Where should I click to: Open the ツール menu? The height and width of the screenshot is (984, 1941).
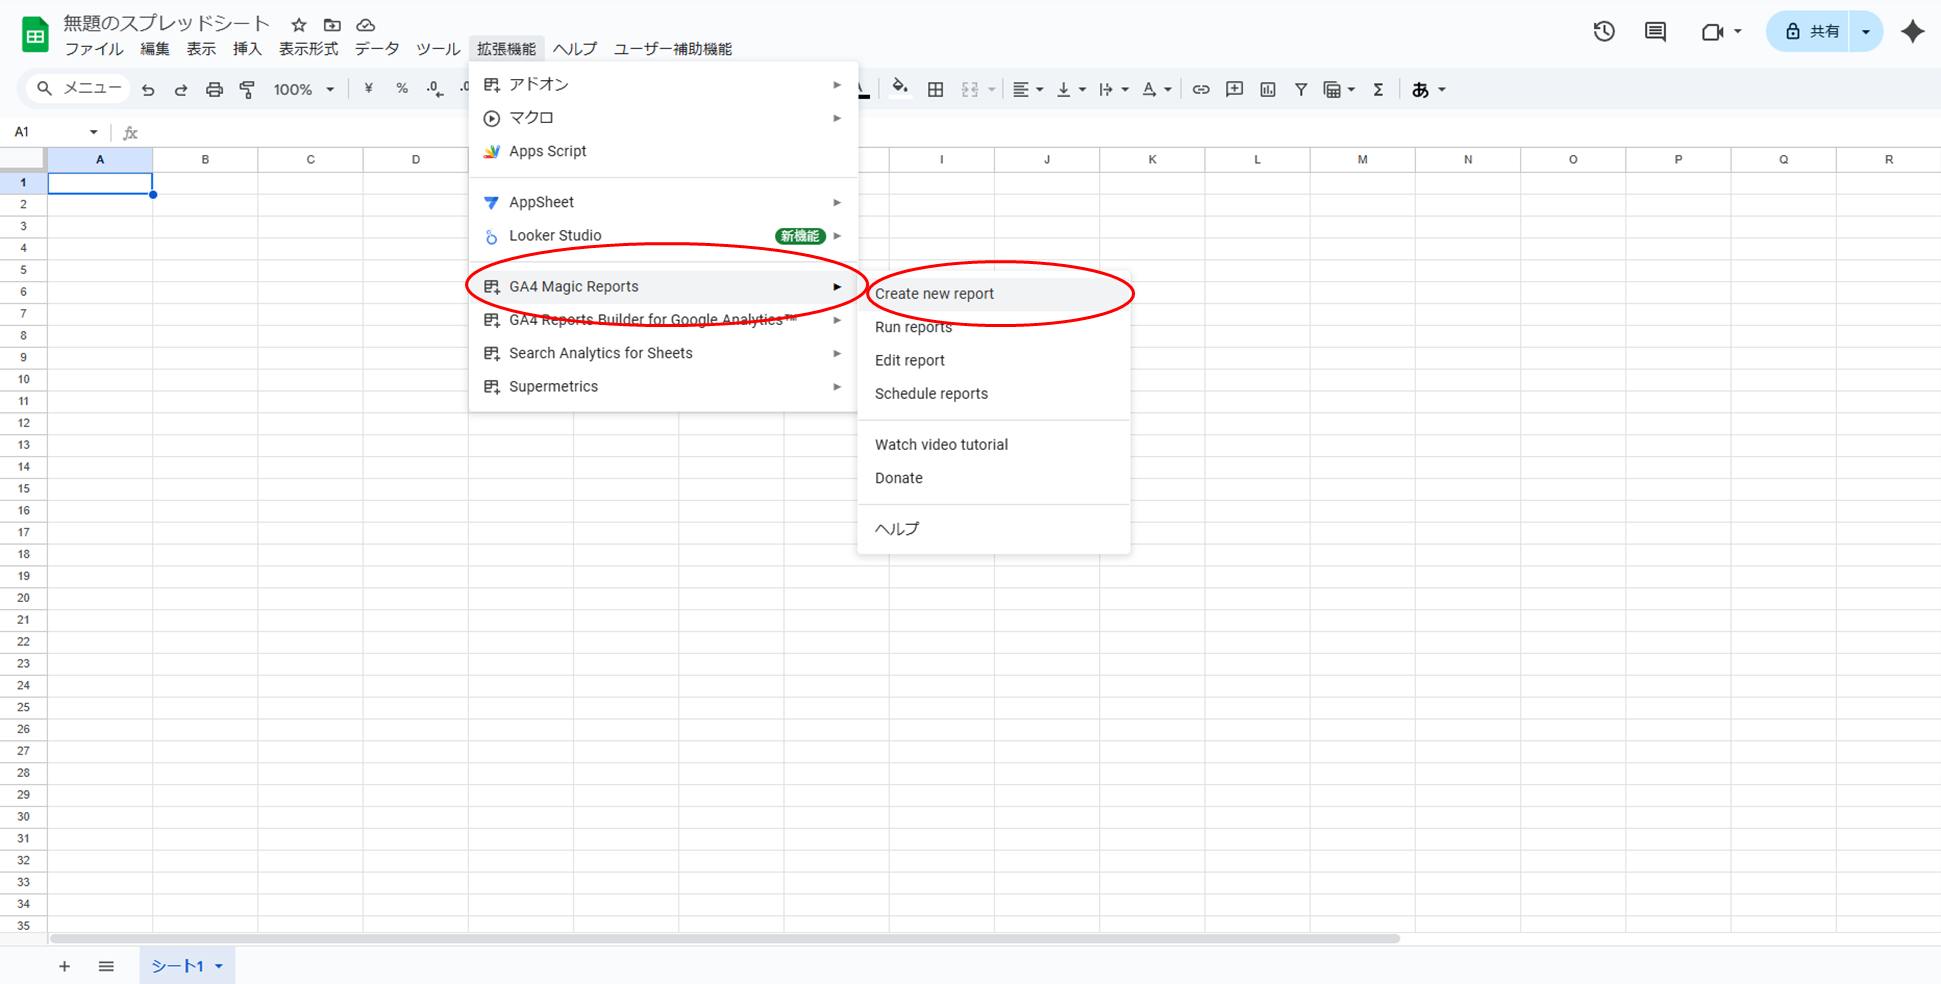tap(438, 49)
